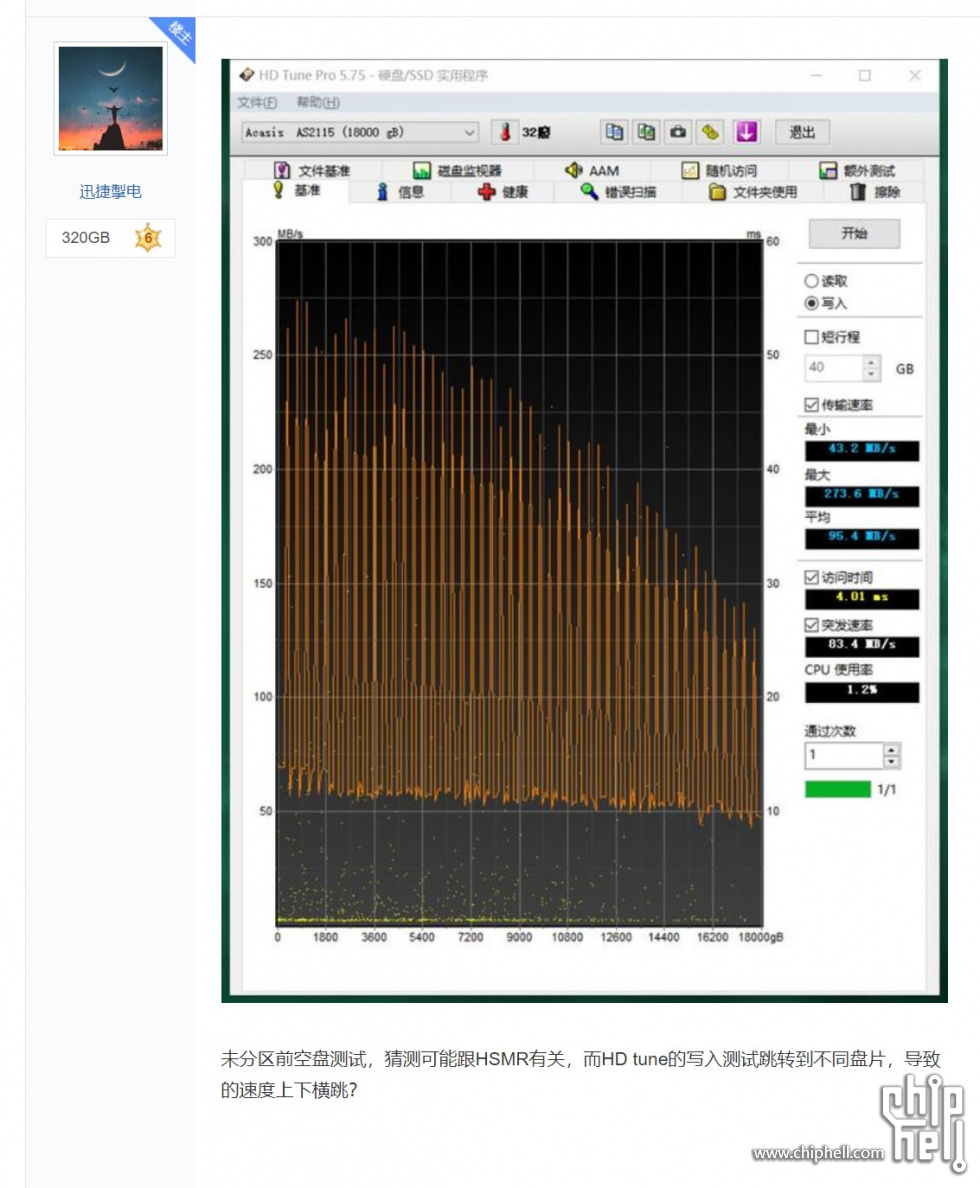This screenshot has height=1188, width=980.
Task: Click the 4.01 ms access time value
Action: (x=862, y=599)
